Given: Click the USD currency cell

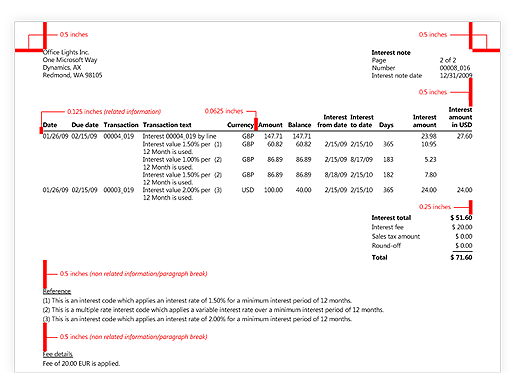Looking at the screenshot, I should [248, 190].
